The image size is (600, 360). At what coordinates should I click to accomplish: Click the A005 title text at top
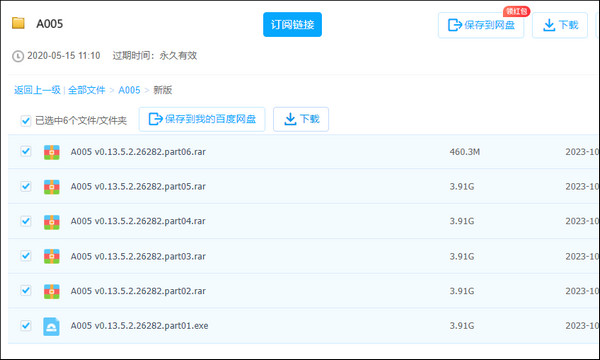tap(50, 24)
